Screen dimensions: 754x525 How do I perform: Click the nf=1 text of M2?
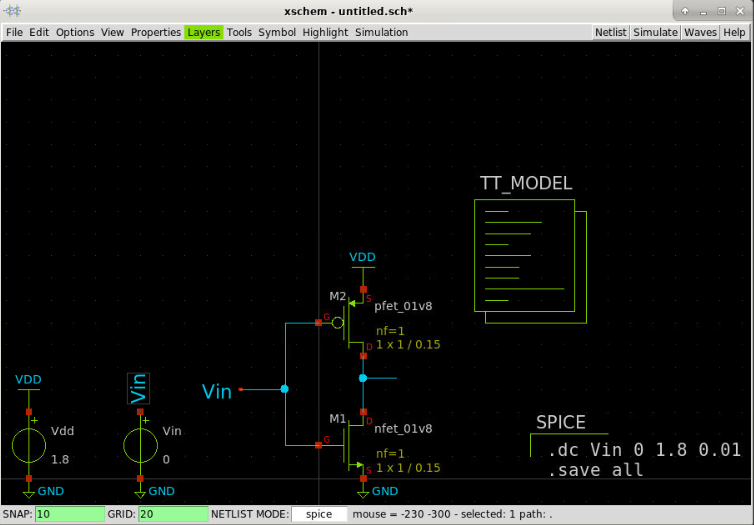coord(390,331)
